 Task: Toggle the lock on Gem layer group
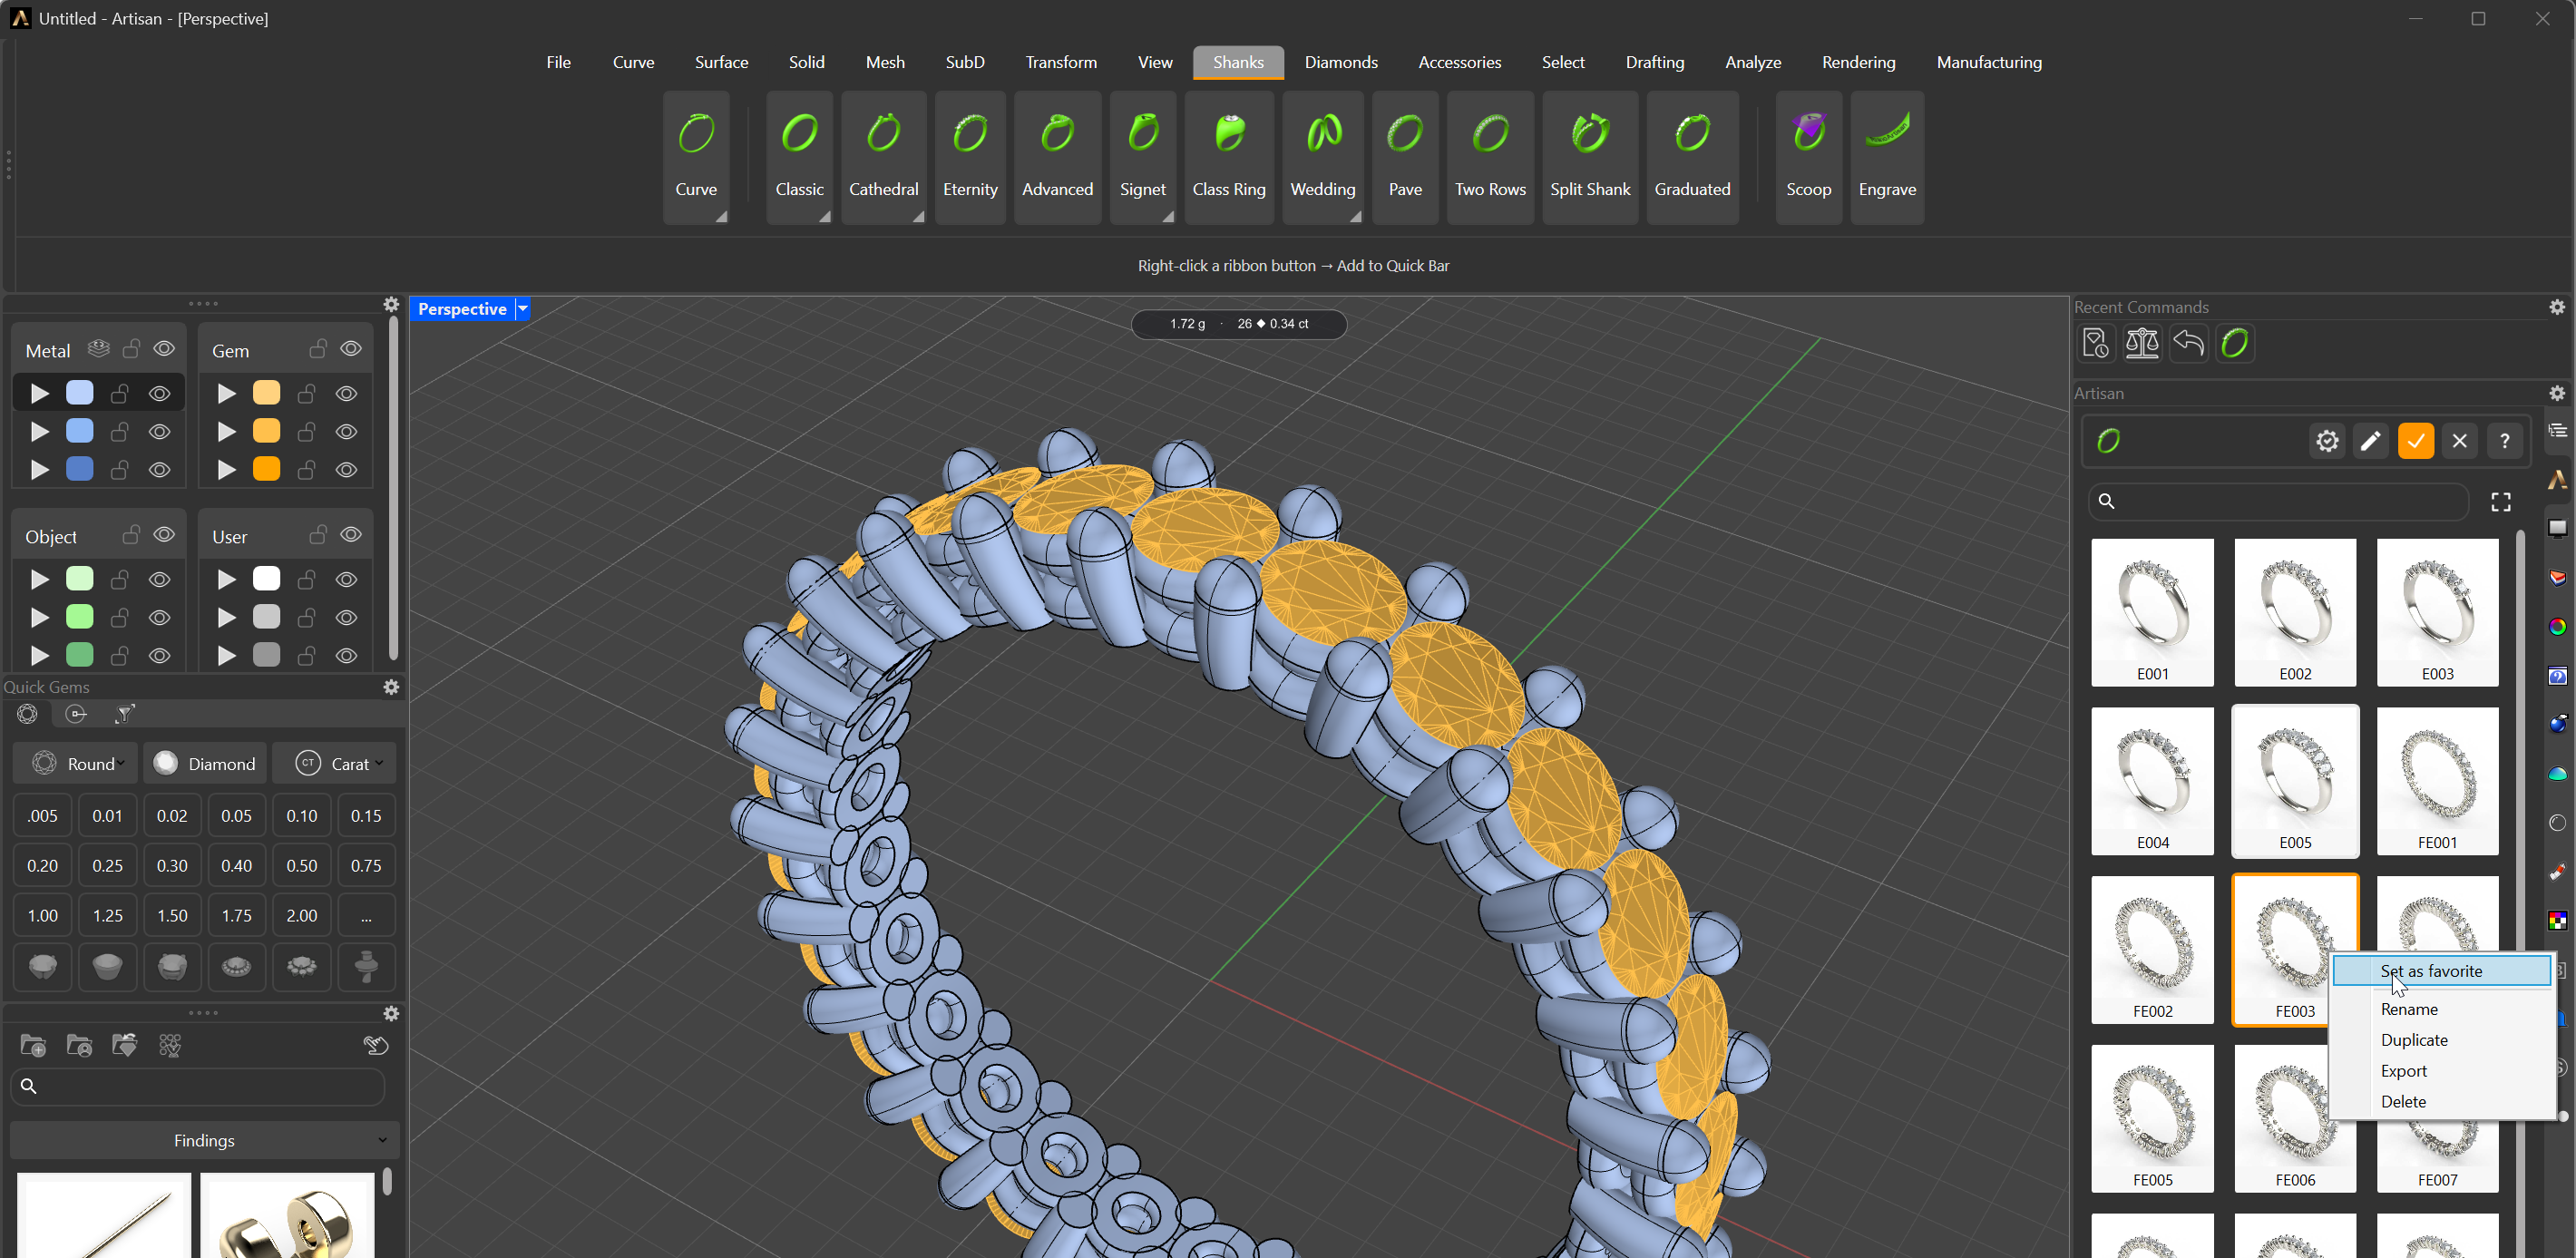(318, 349)
